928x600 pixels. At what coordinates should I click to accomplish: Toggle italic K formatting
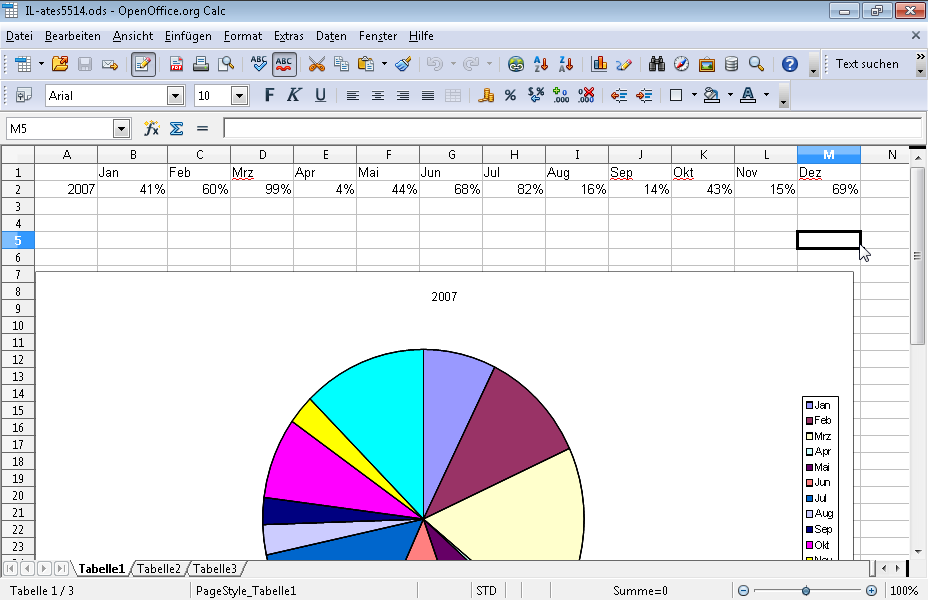pos(294,95)
